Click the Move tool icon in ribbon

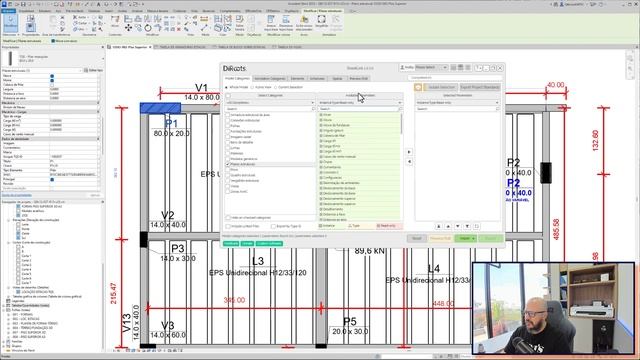point(129,28)
